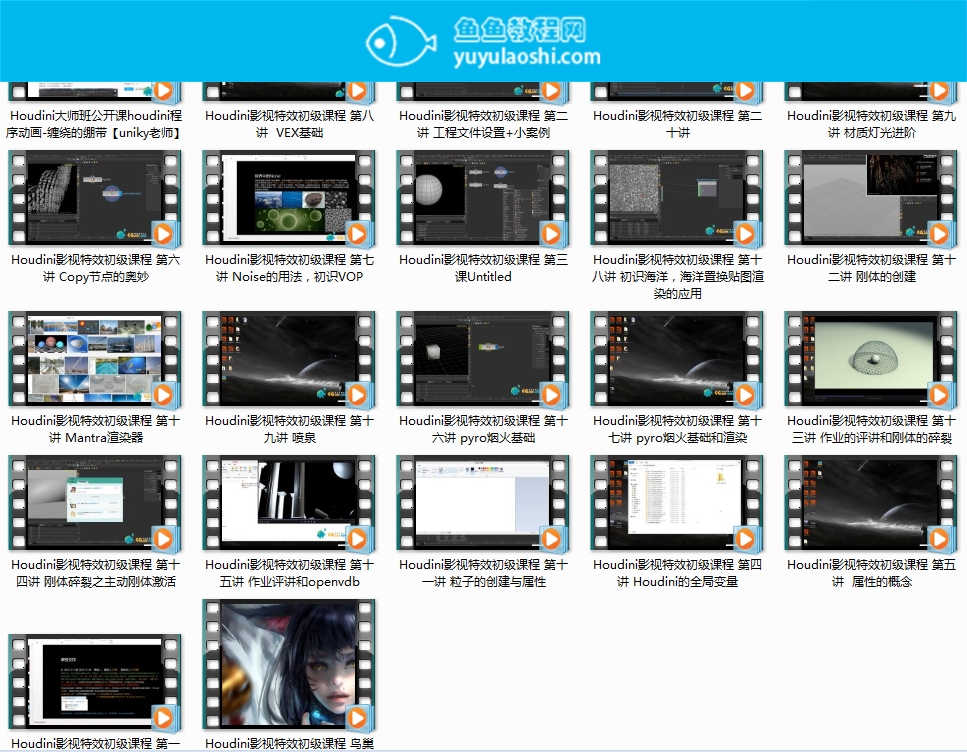Select the 第十四讲 刚体碎裂之主动刚体激活 thumbnail

point(95,503)
